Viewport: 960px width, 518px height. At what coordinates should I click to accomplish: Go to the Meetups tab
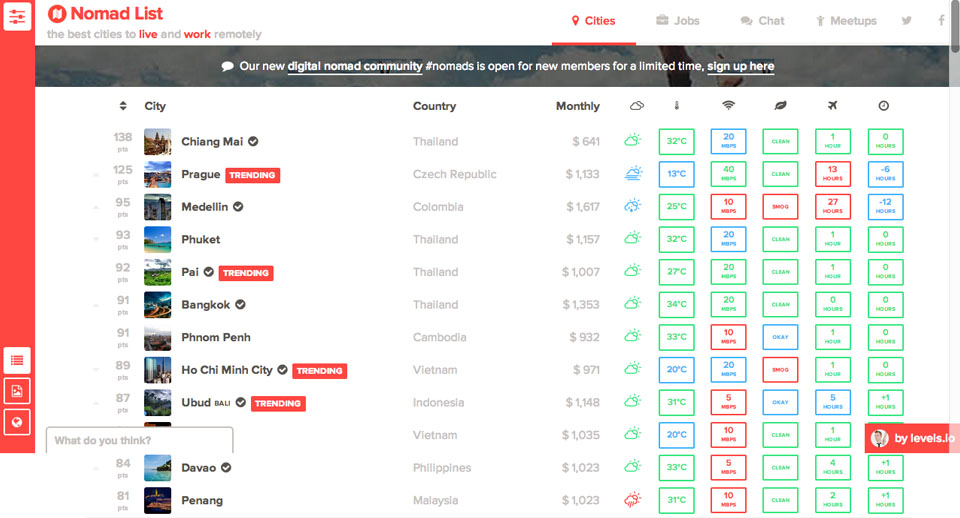[x=846, y=21]
